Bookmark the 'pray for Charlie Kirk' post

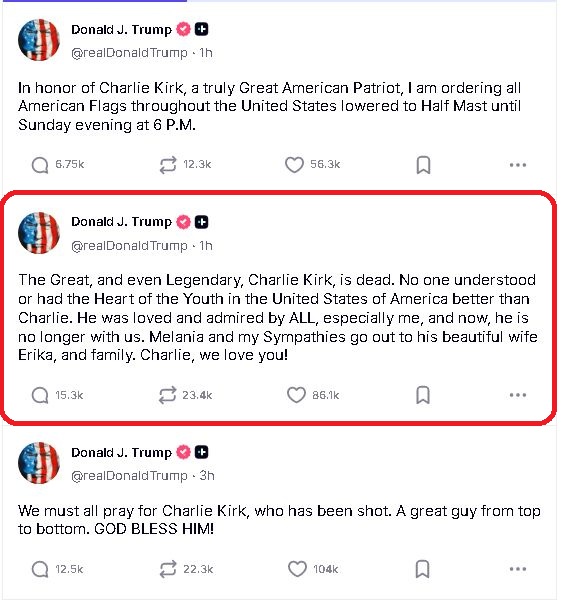422,569
